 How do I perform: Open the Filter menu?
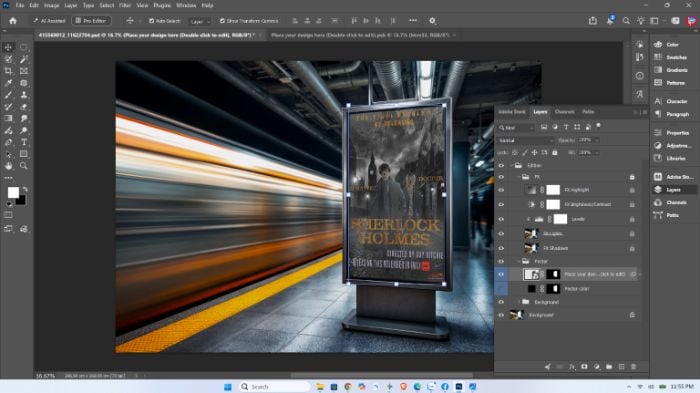coord(125,5)
